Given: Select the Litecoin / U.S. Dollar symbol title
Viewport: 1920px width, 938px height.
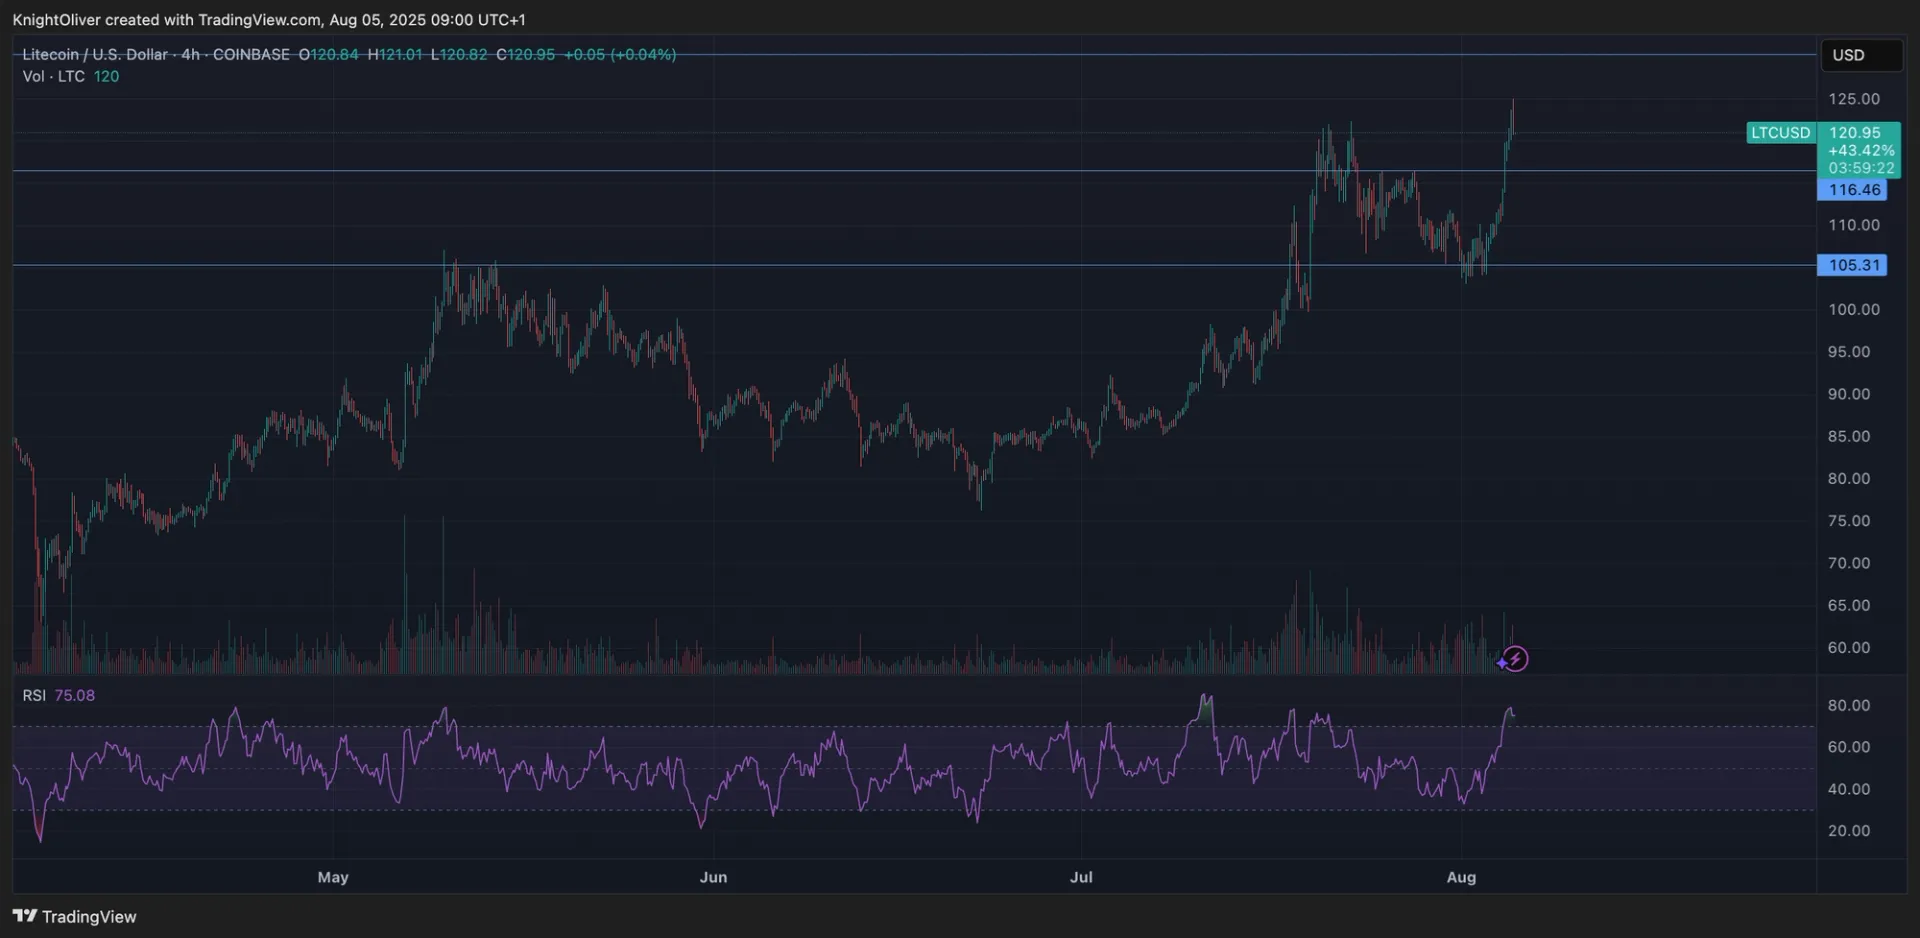Looking at the screenshot, I should click(95, 55).
